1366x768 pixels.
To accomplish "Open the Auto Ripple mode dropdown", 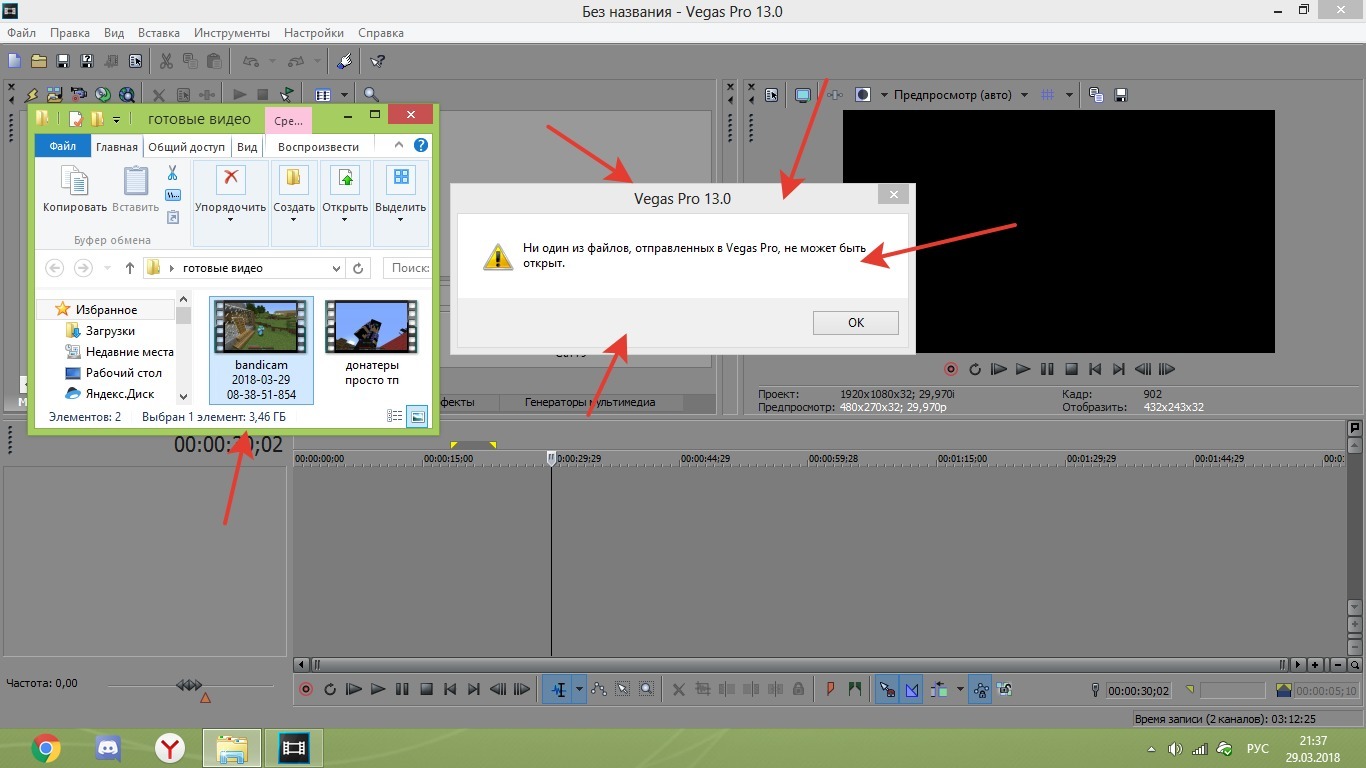I will click(x=960, y=689).
